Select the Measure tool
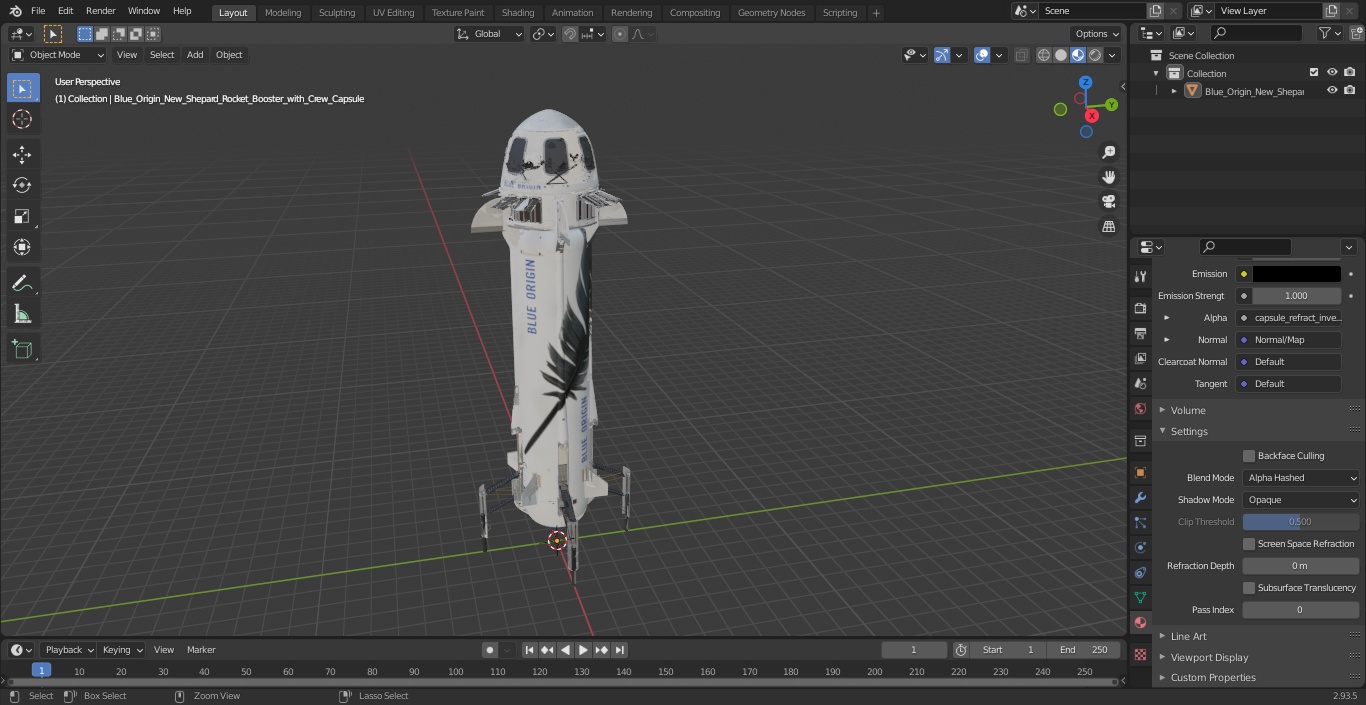 [x=22, y=315]
